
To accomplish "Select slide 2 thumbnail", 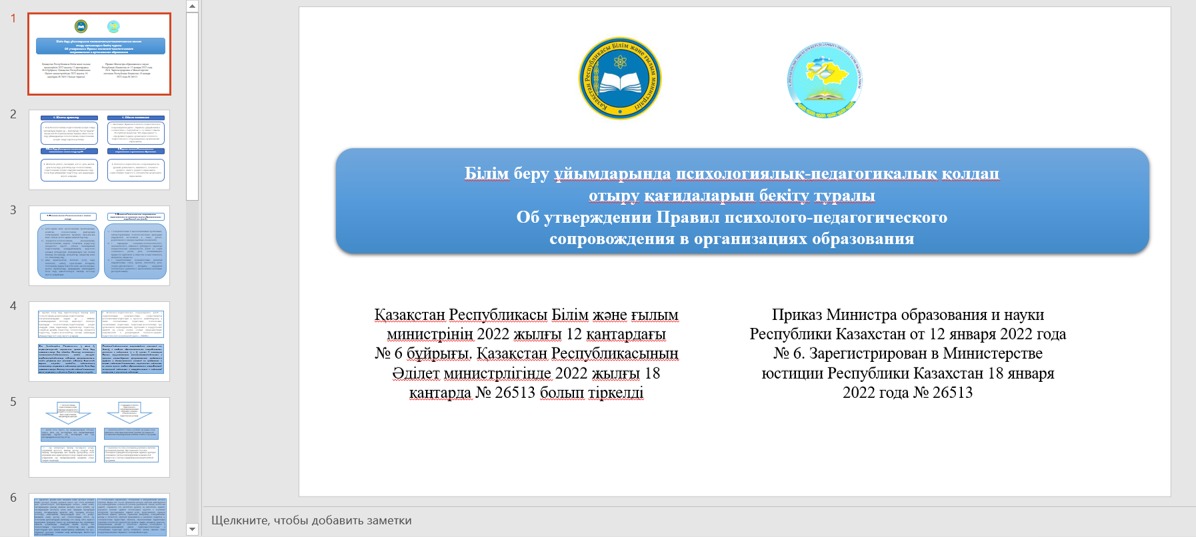I will coord(99,150).
